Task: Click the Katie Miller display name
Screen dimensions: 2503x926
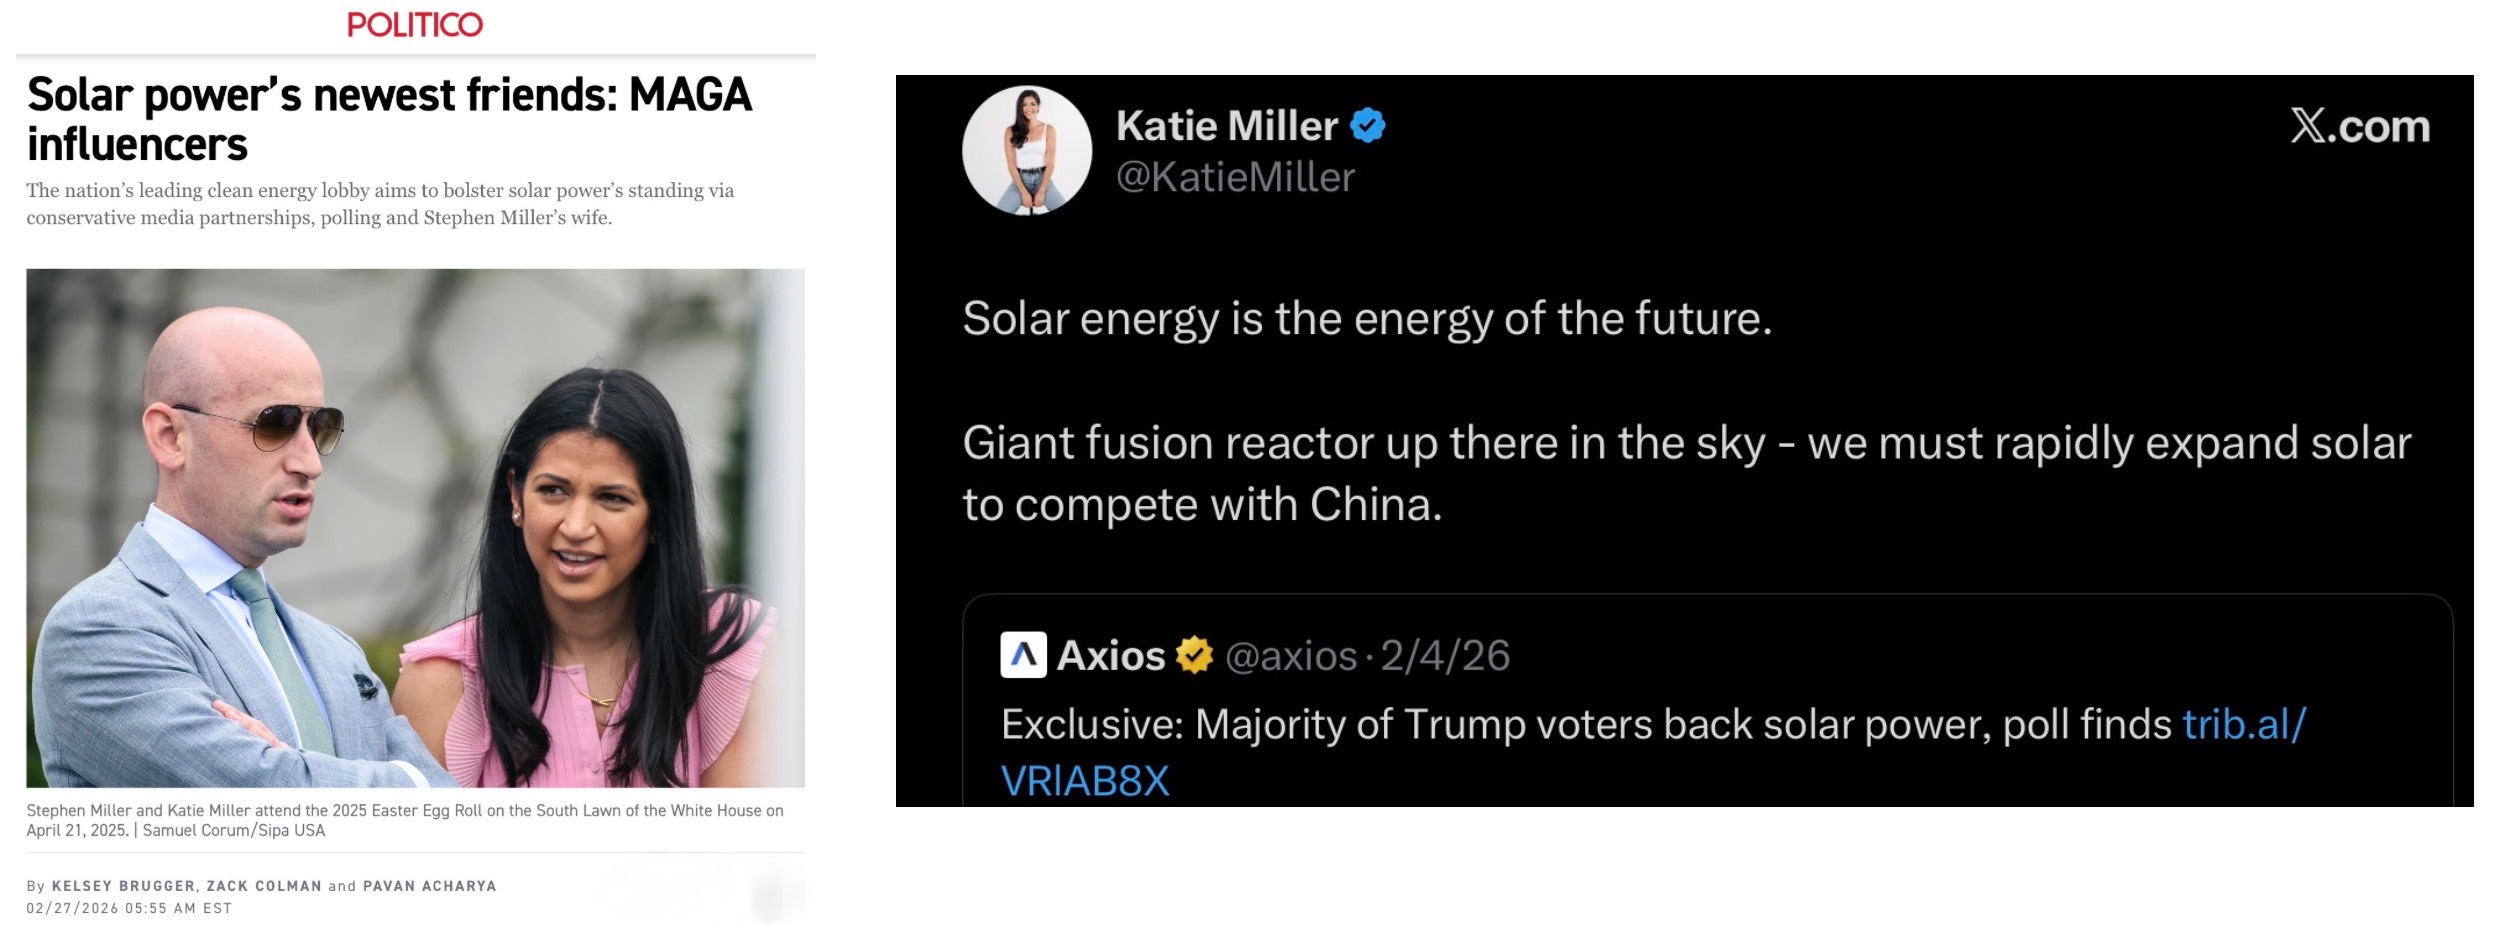Action: (1226, 126)
